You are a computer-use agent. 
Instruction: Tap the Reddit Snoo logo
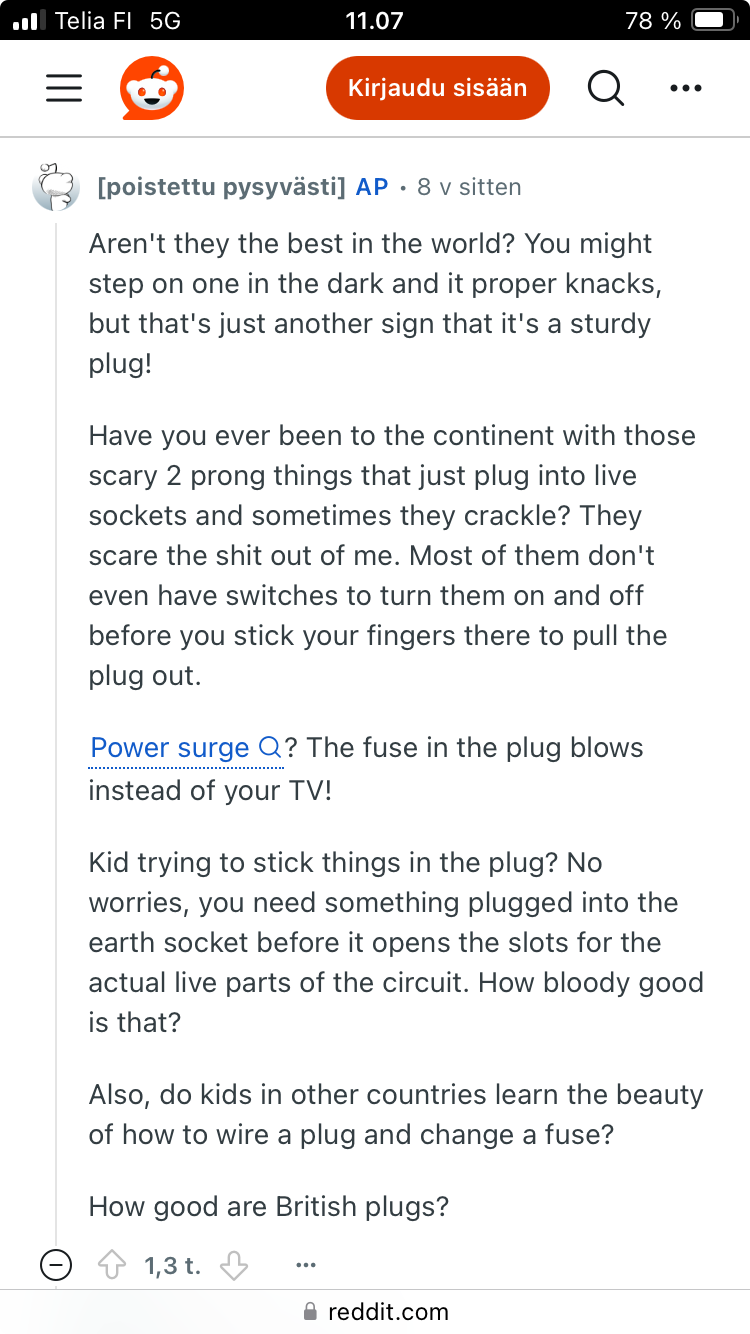point(152,88)
